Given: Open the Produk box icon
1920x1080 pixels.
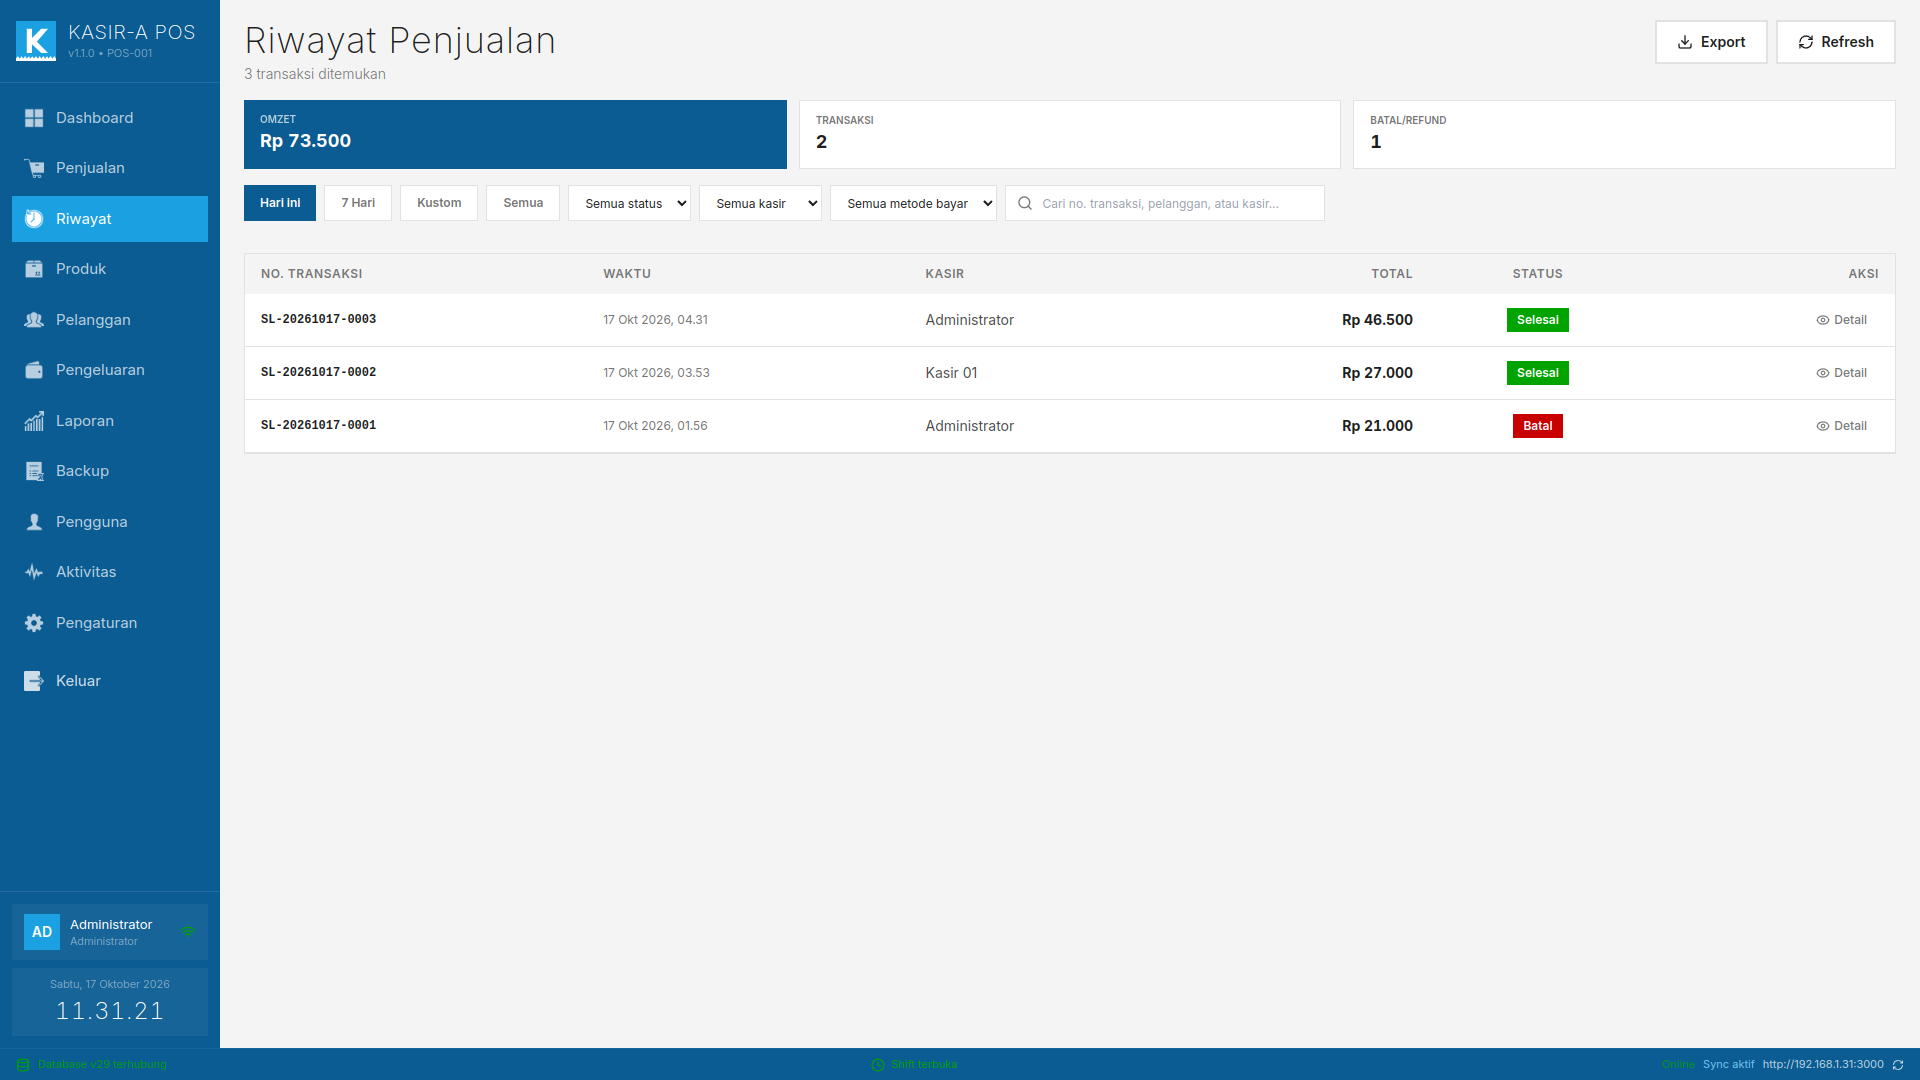Looking at the screenshot, I should (x=34, y=269).
